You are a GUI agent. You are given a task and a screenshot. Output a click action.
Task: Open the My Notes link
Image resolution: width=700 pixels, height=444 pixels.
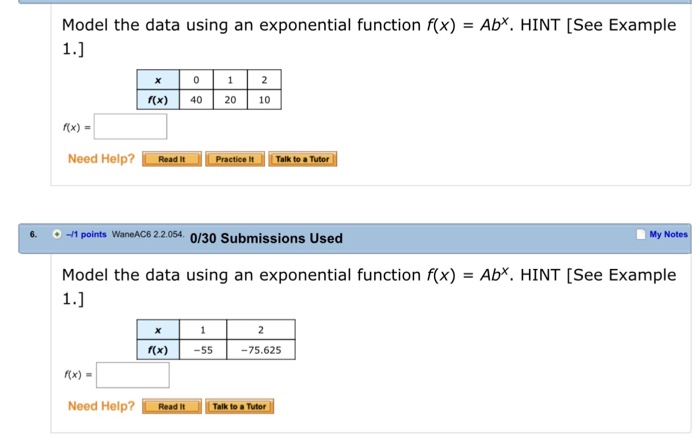pyautogui.click(x=668, y=234)
